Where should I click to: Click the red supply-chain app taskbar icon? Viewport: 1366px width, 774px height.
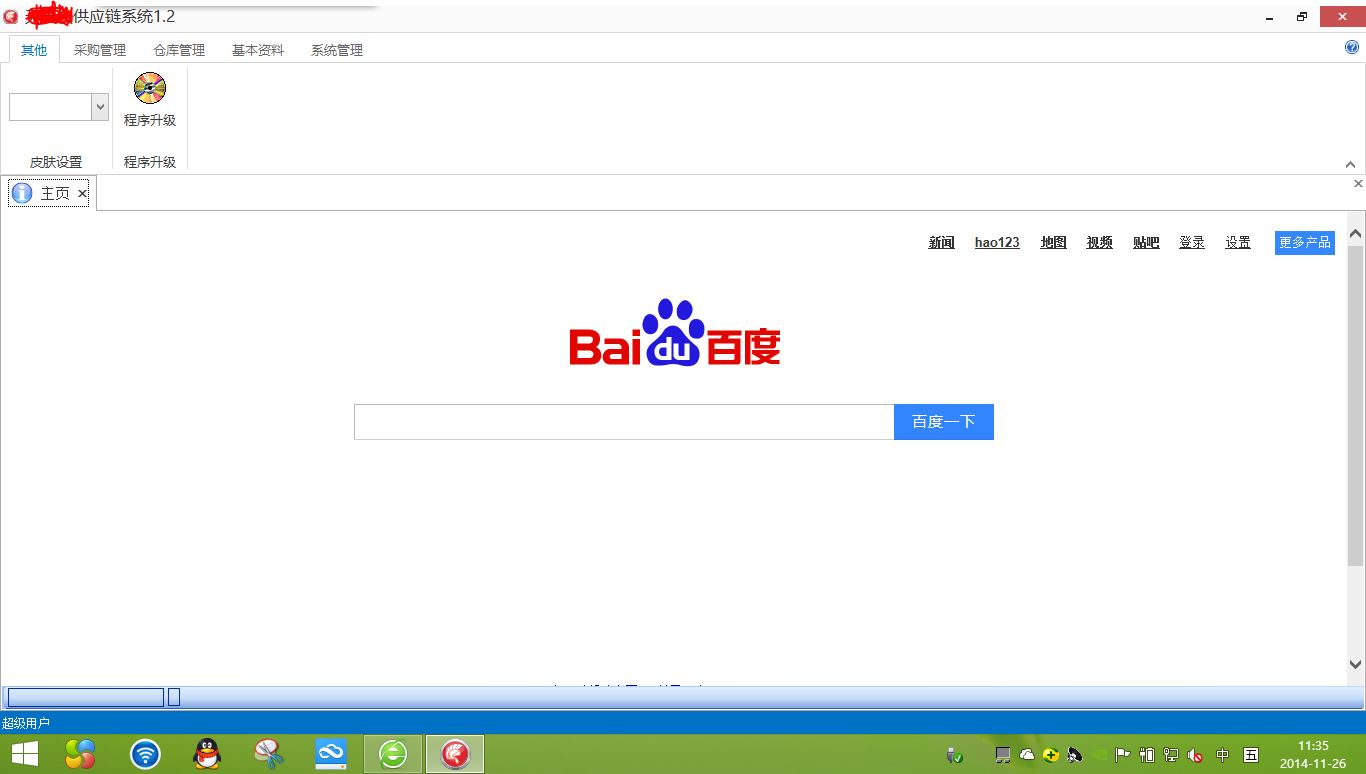tap(455, 754)
